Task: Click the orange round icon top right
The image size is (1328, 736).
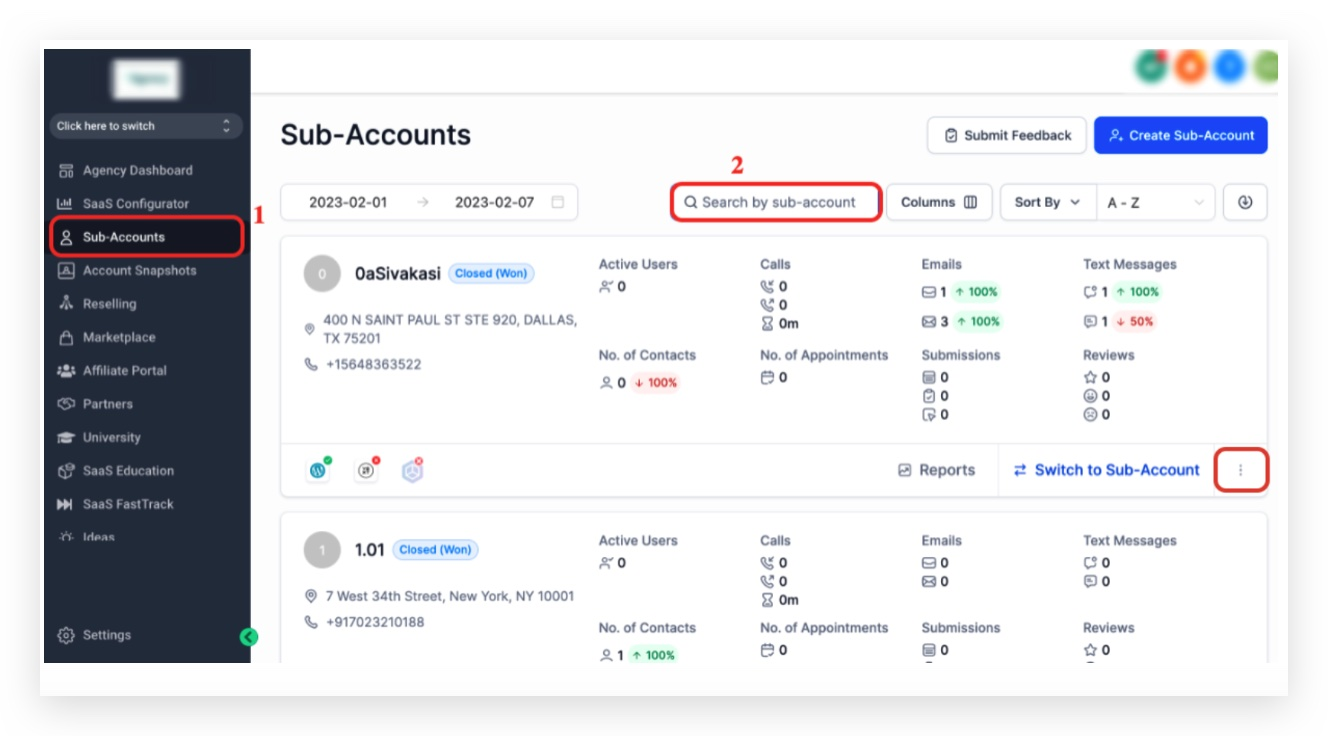Action: [1190, 67]
